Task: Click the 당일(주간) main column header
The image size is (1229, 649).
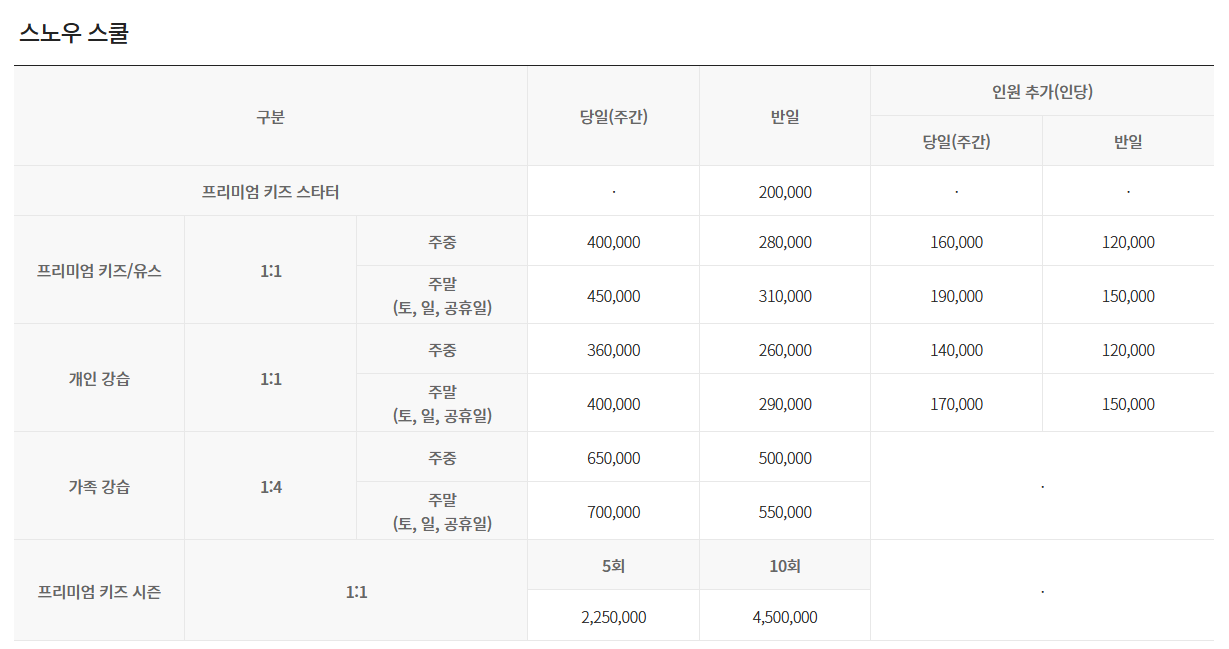Action: (x=613, y=115)
